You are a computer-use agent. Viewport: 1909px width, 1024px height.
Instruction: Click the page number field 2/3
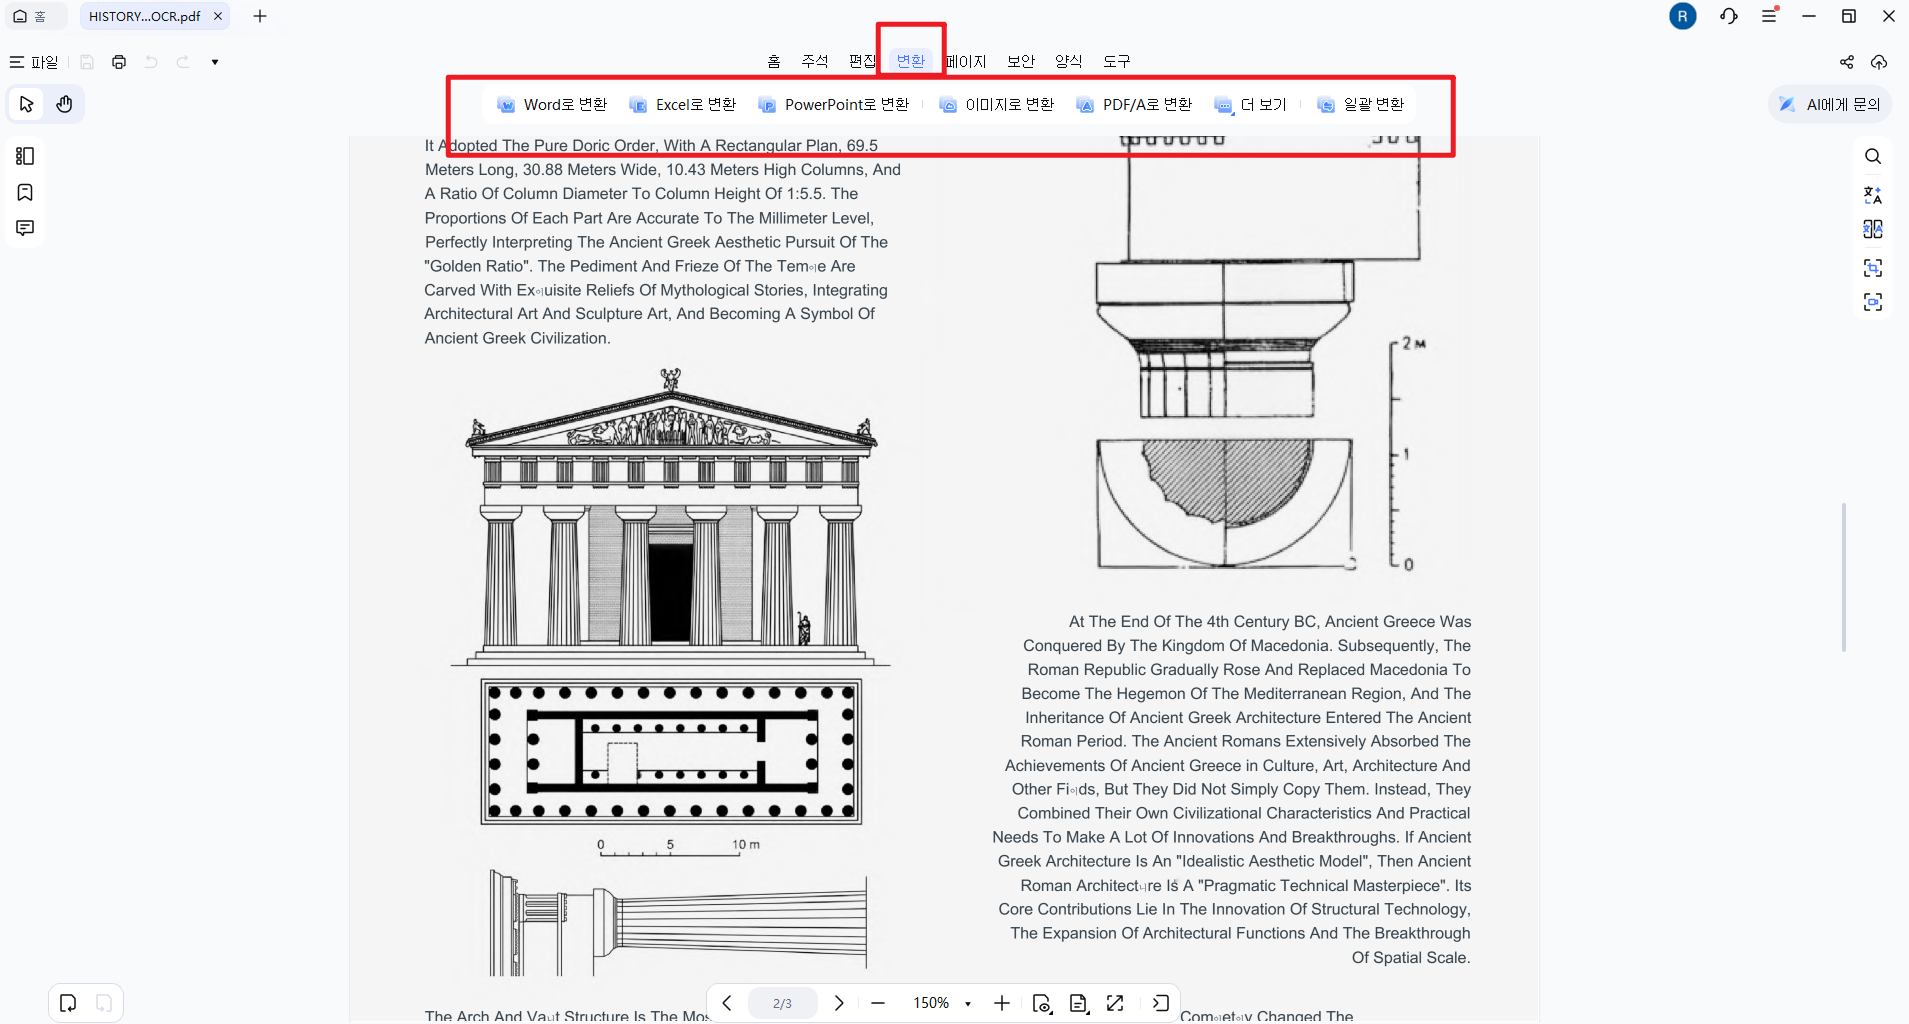point(783,1003)
